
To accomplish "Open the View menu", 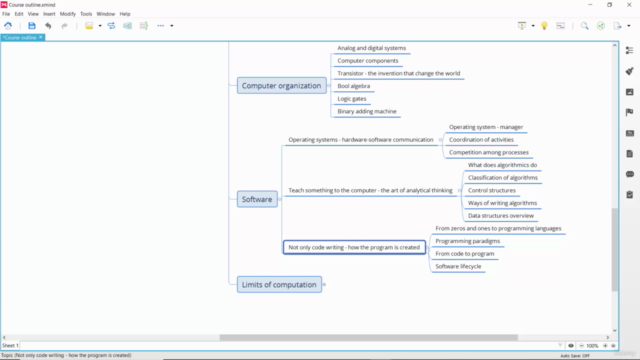I will [x=33, y=14].
